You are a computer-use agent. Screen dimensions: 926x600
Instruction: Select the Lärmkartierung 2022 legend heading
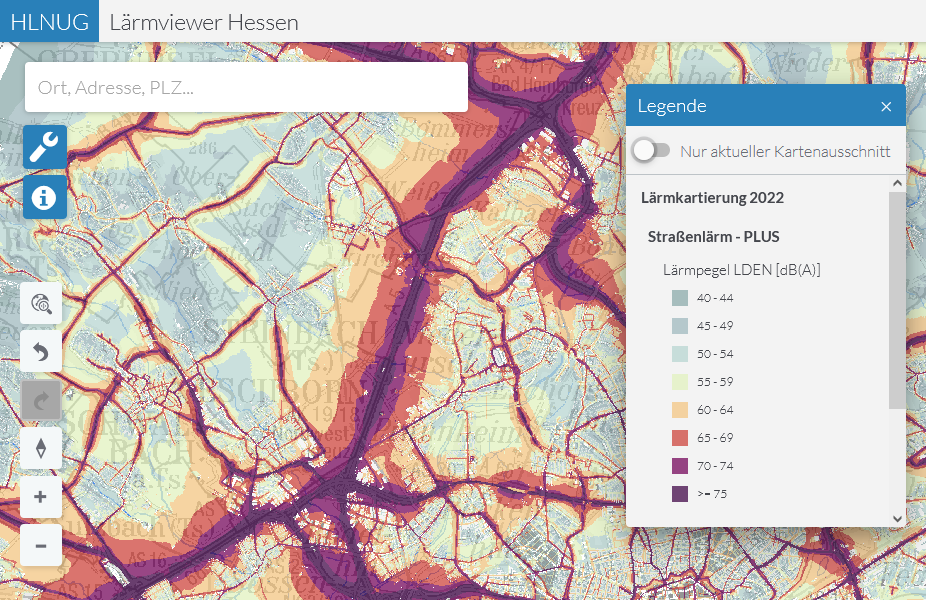pyautogui.click(x=712, y=198)
